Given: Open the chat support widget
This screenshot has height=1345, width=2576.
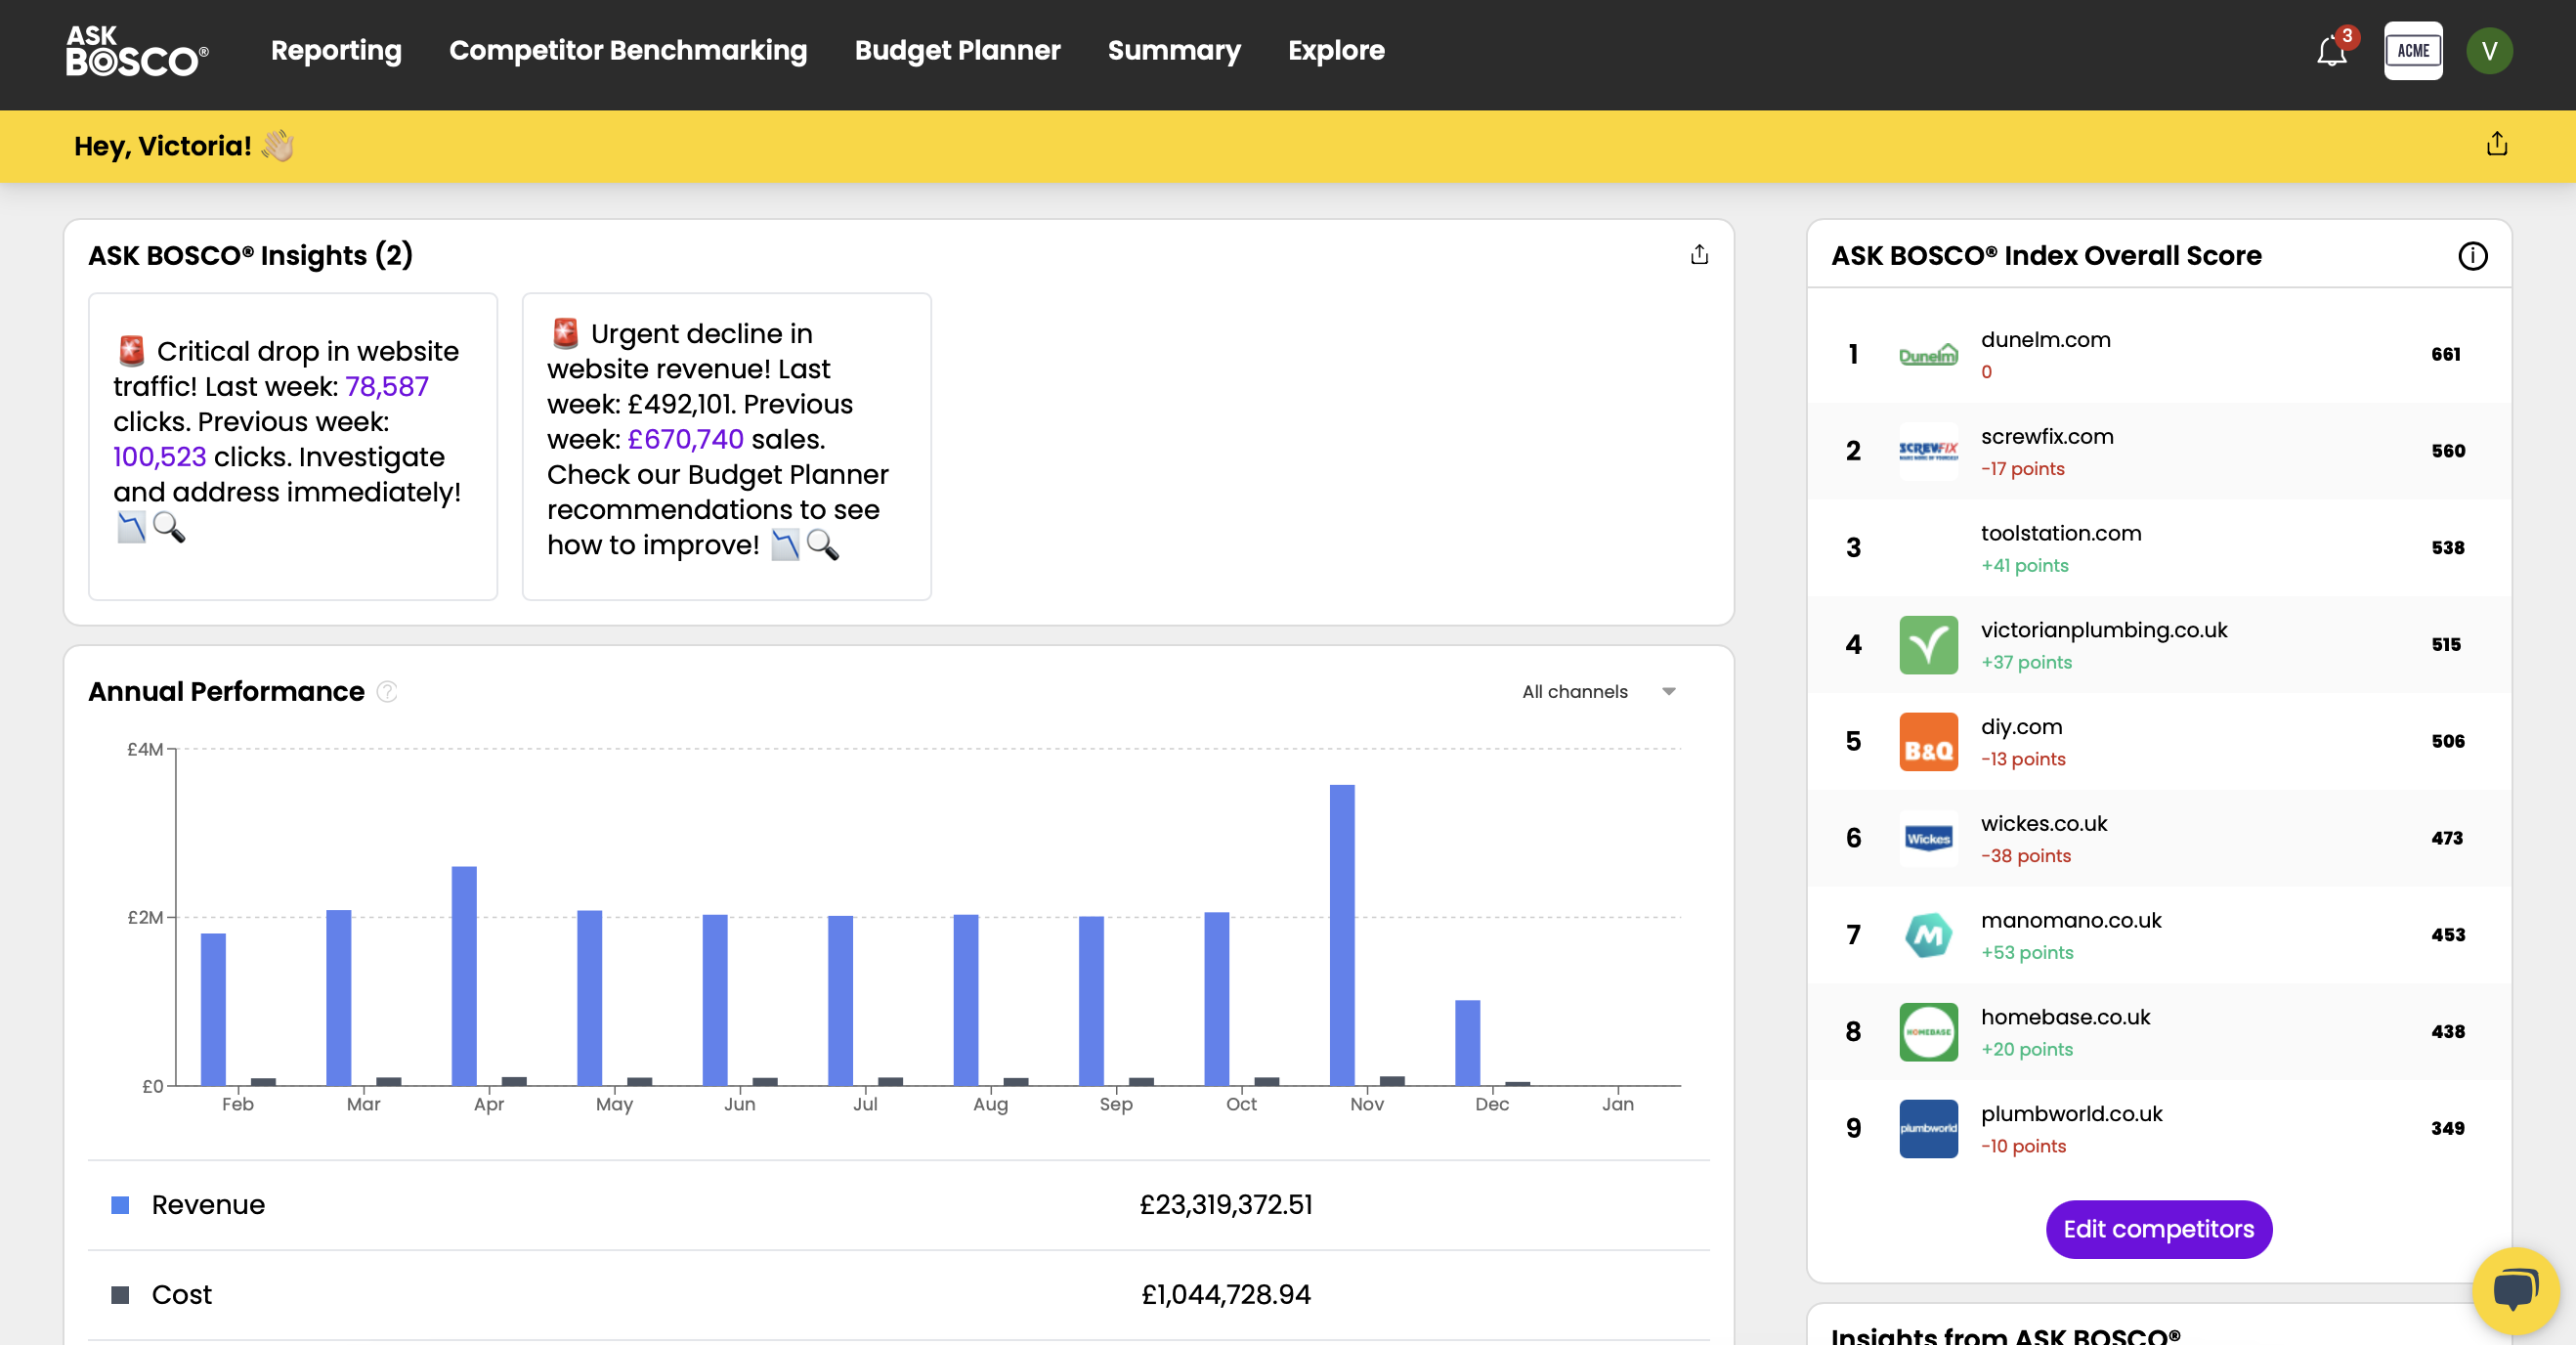Looking at the screenshot, I should click(2516, 1290).
